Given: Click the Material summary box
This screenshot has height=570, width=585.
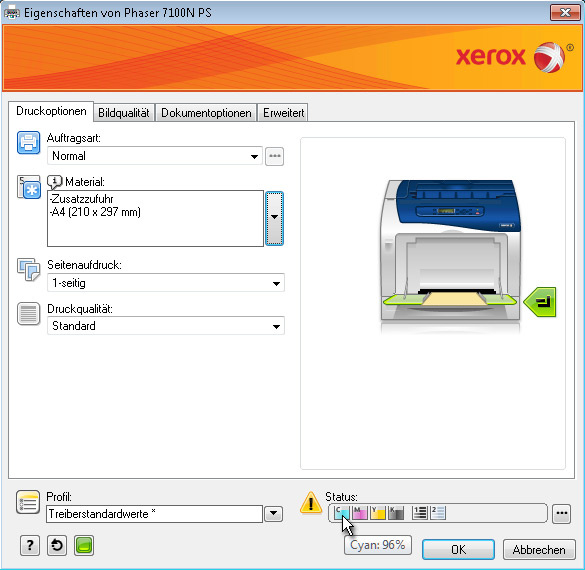Looking at the screenshot, I should click(155, 219).
